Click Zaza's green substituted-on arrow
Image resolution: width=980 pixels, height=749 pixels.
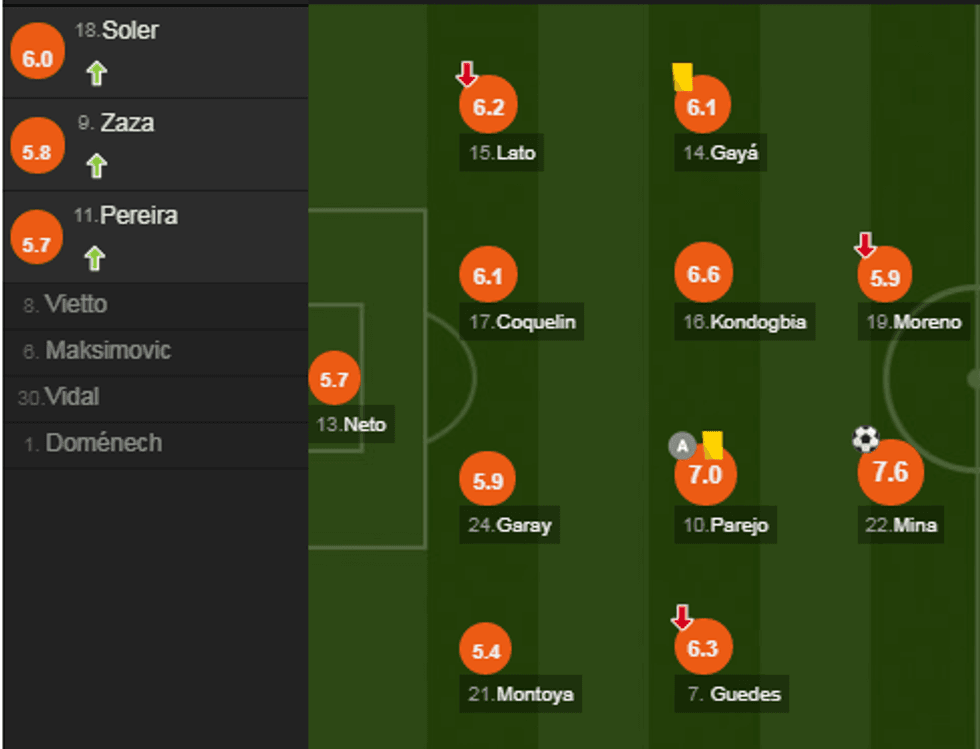96,165
